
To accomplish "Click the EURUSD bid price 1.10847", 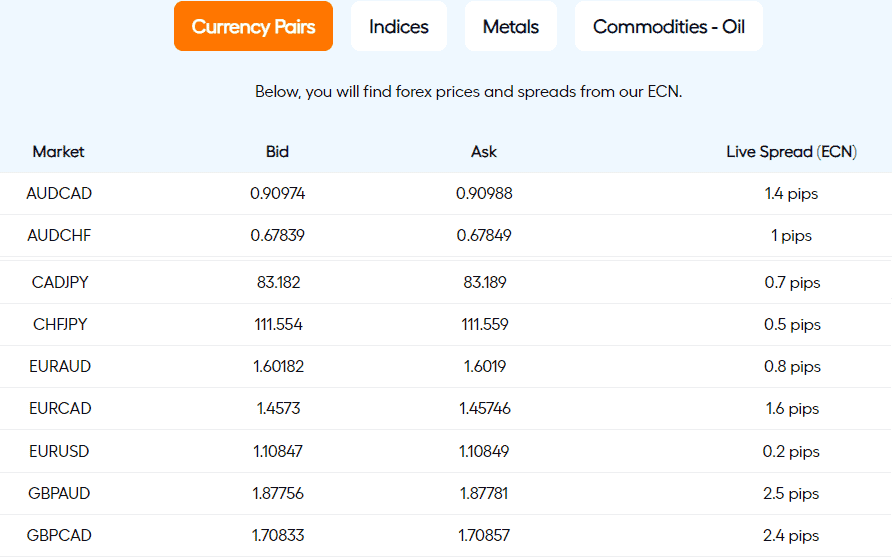I will [x=278, y=451].
